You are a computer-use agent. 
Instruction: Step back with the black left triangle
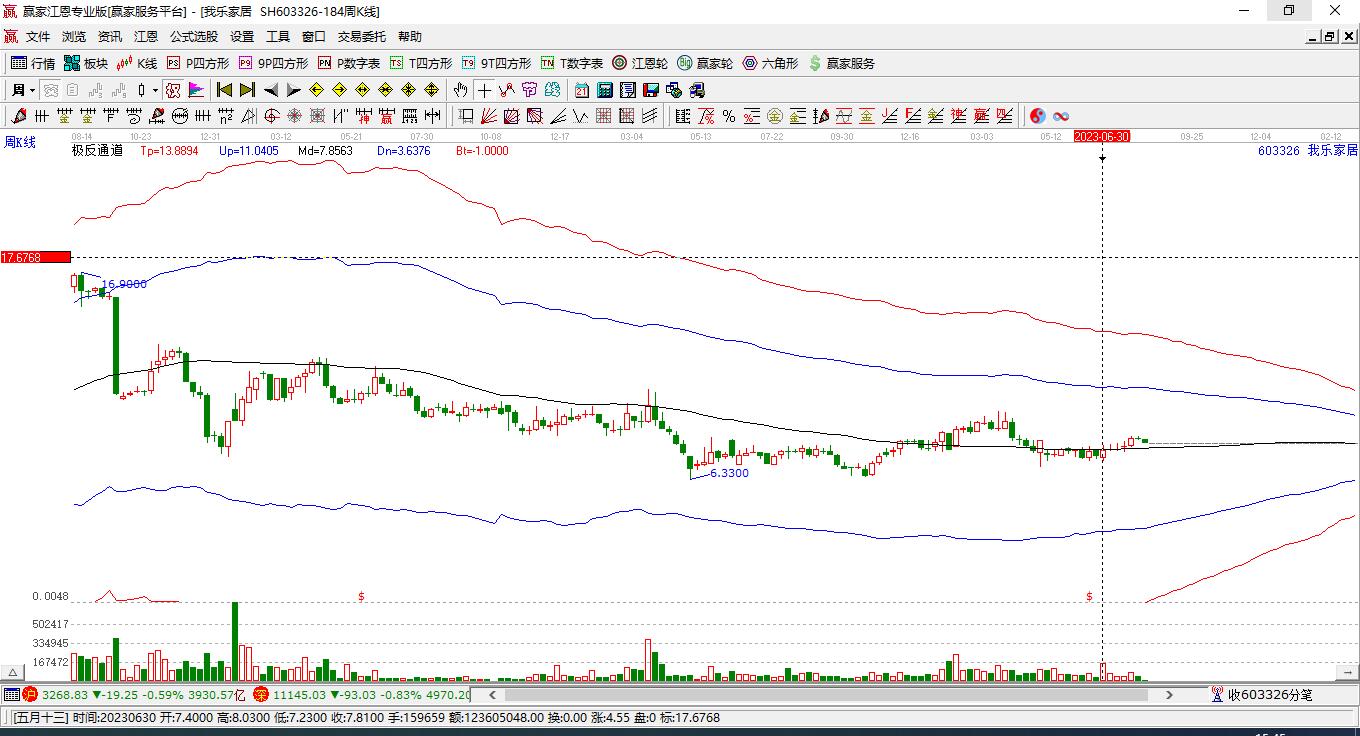[x=271, y=90]
